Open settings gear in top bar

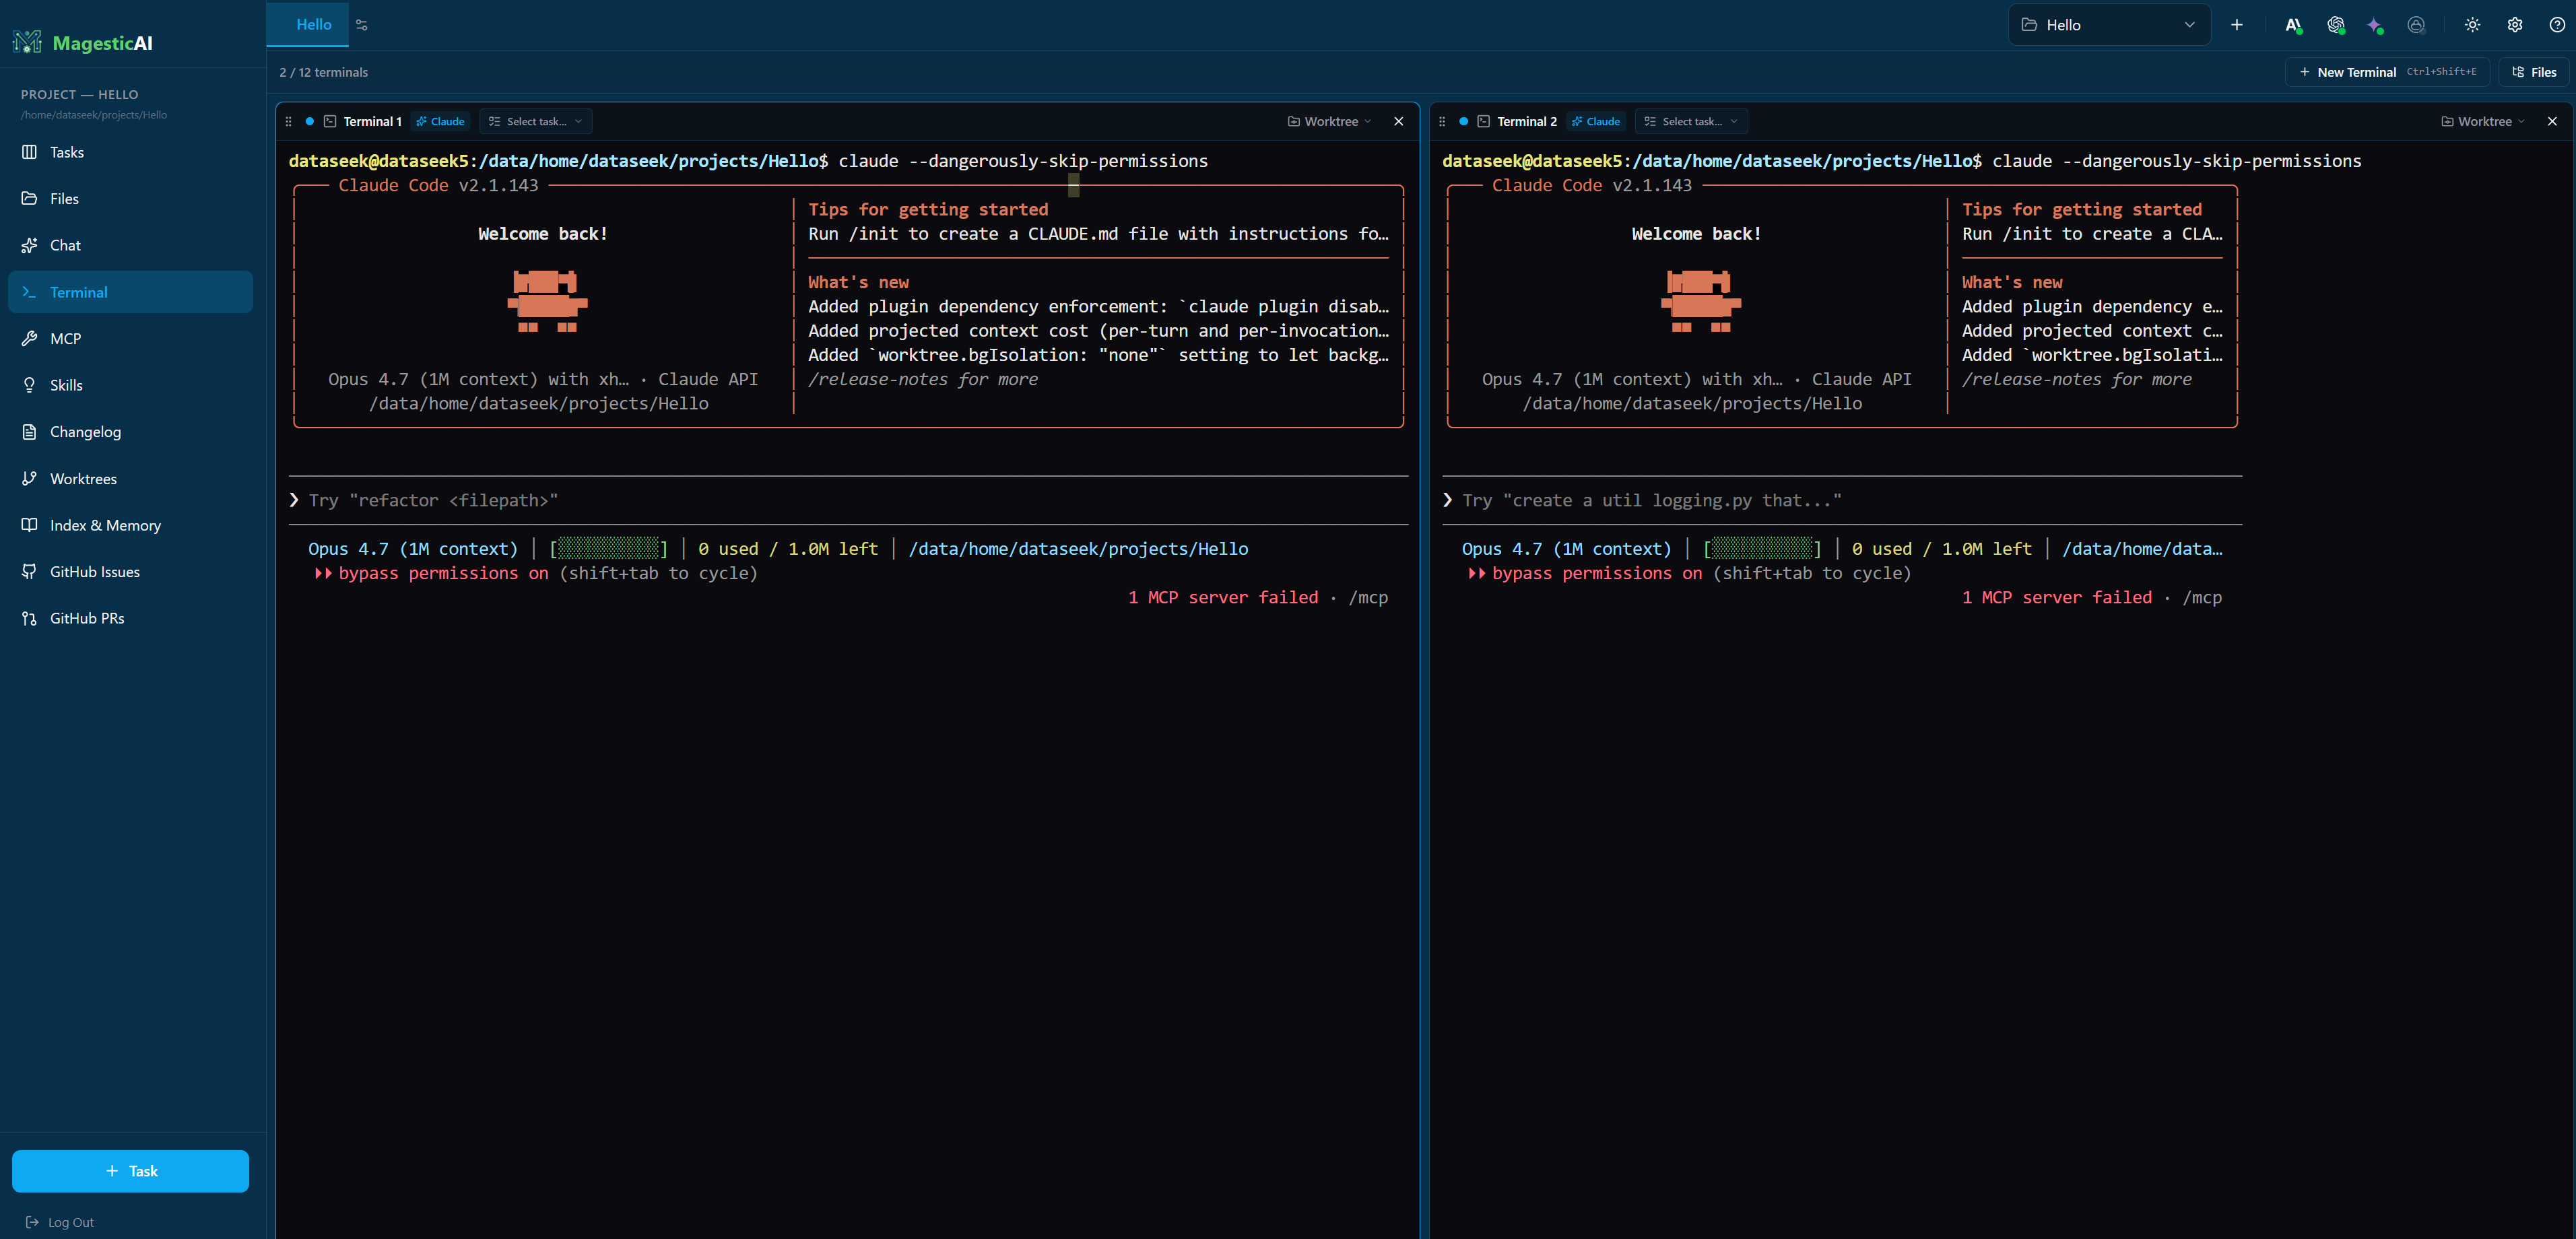click(x=2514, y=25)
